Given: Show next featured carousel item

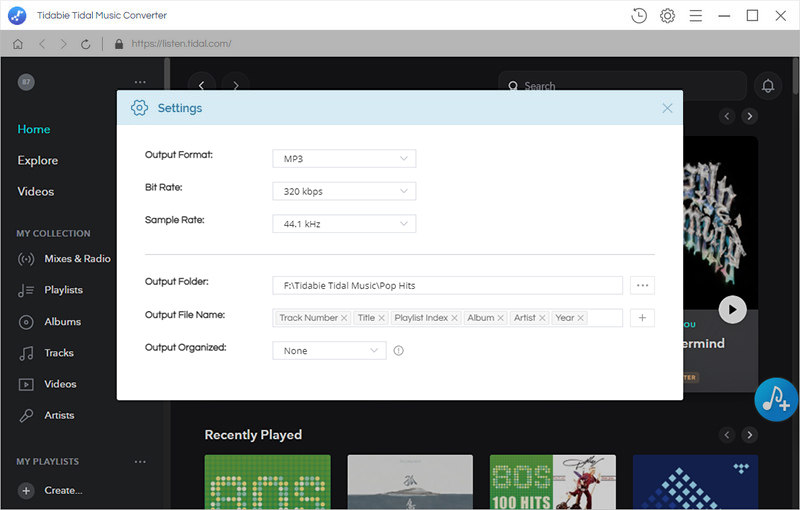Looking at the screenshot, I should 749,116.
